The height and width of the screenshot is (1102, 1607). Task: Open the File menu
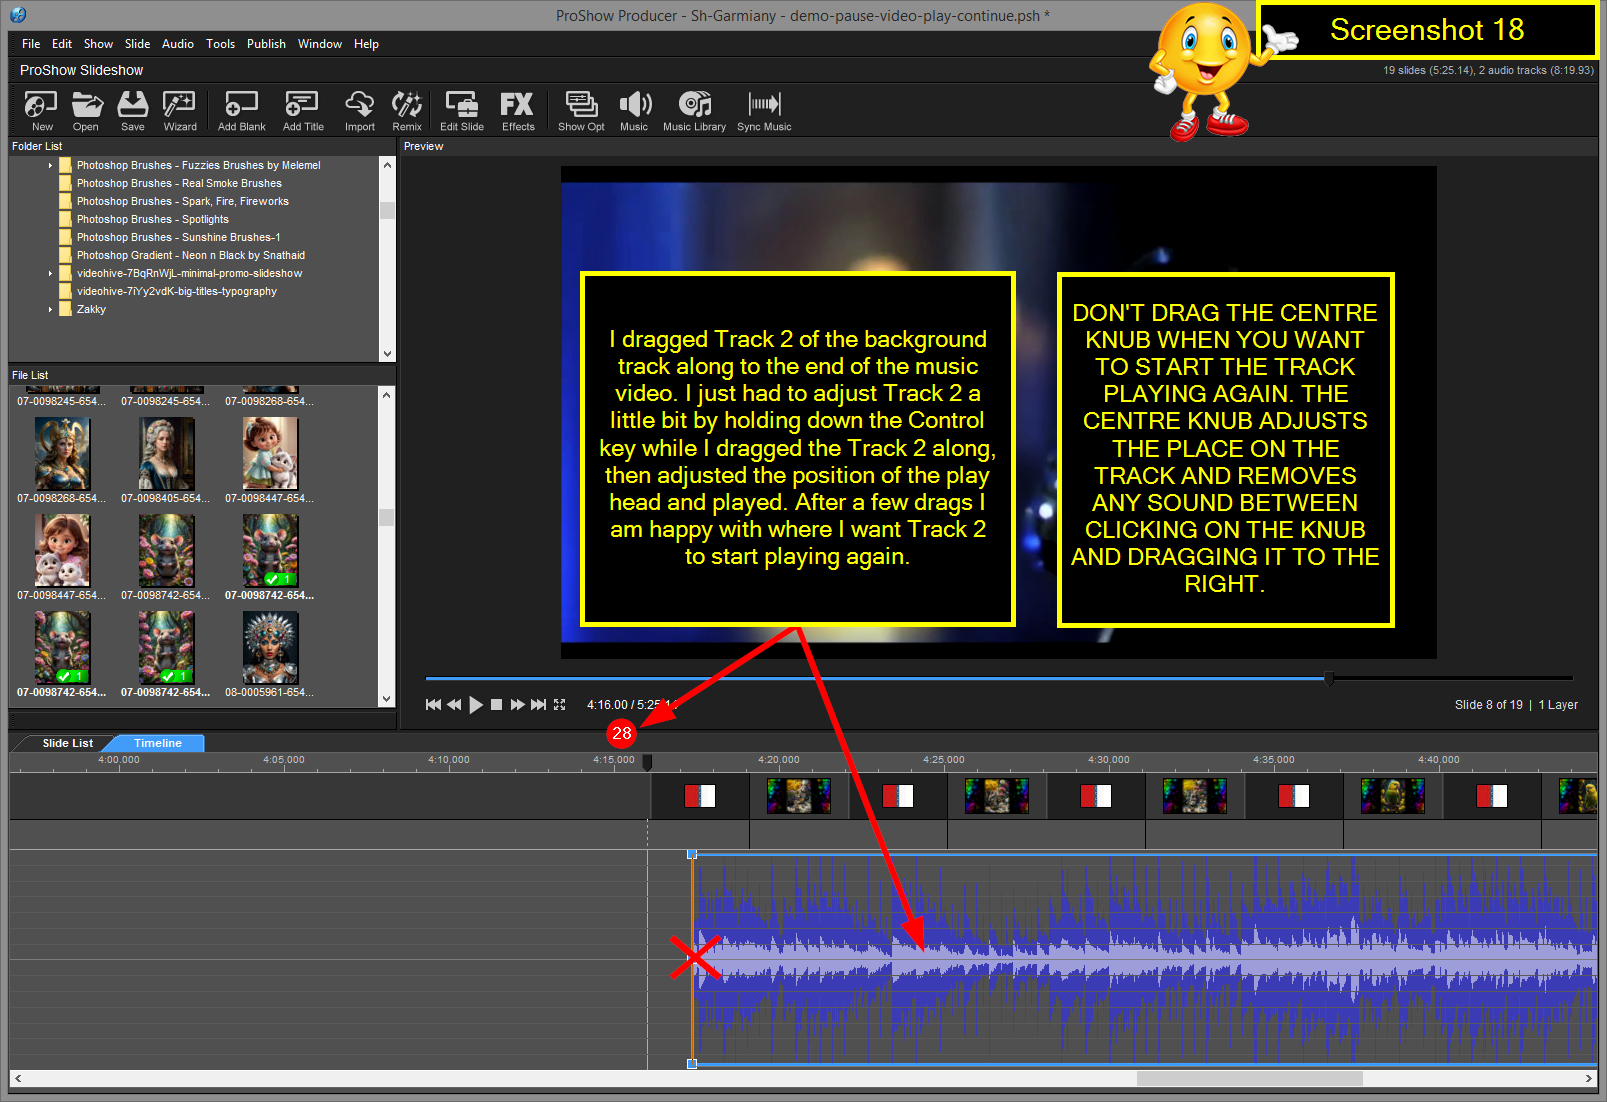click(x=31, y=44)
